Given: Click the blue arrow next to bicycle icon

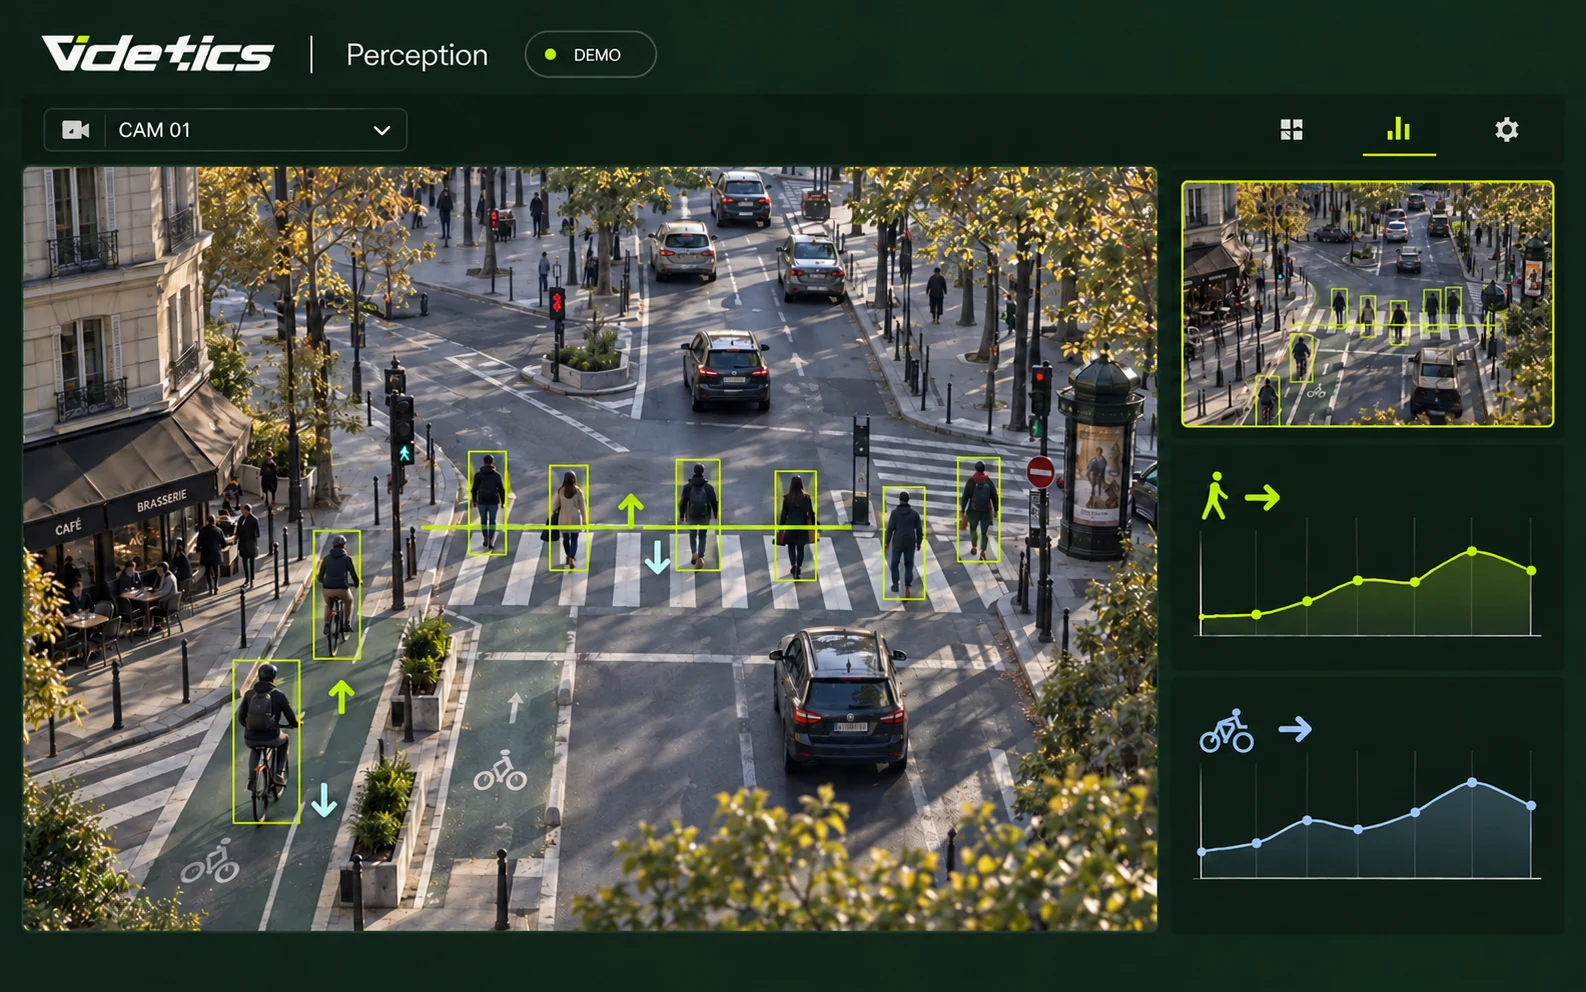Looking at the screenshot, I should click(1295, 729).
